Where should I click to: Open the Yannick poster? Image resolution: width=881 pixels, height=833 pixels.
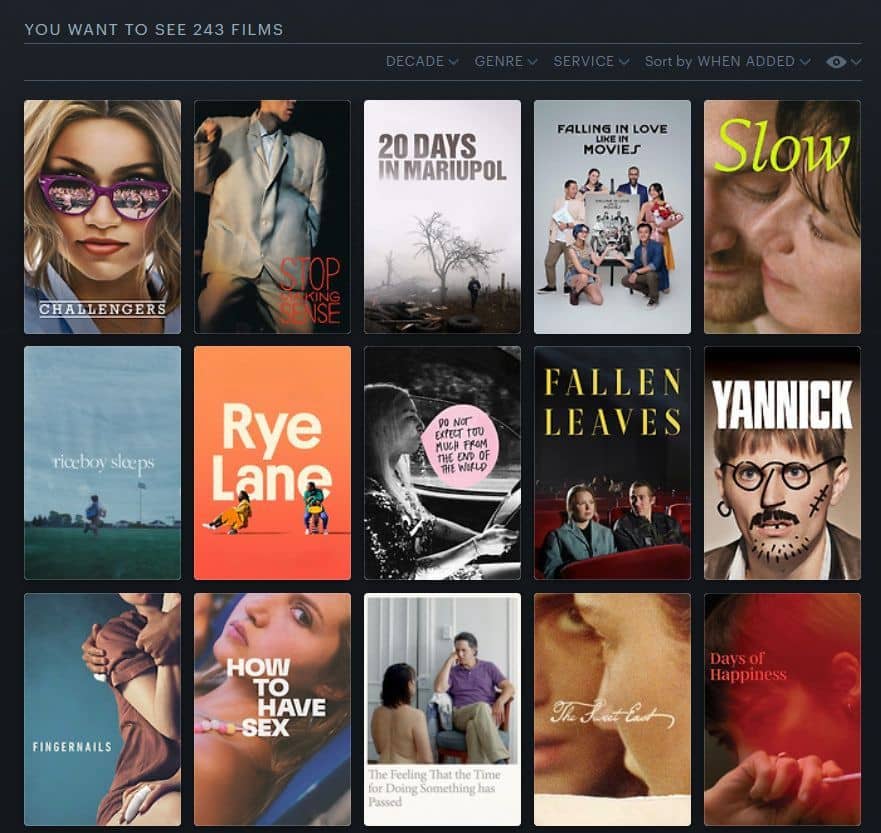782,463
